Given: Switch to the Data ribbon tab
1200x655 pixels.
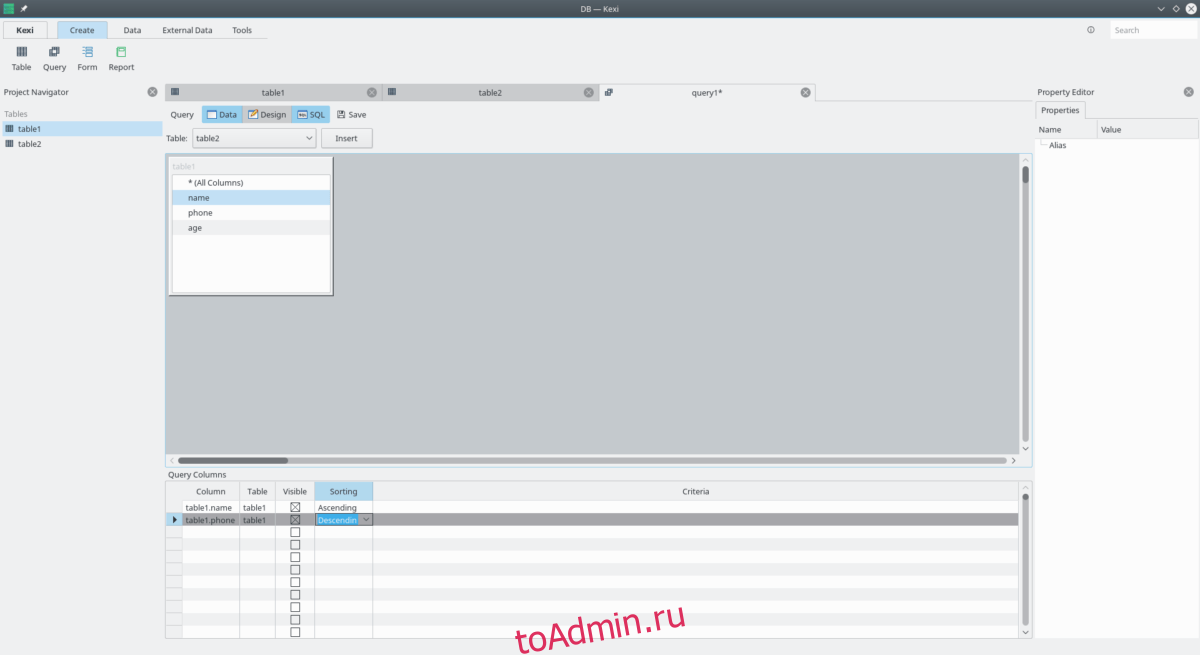Looking at the screenshot, I should tap(132, 30).
